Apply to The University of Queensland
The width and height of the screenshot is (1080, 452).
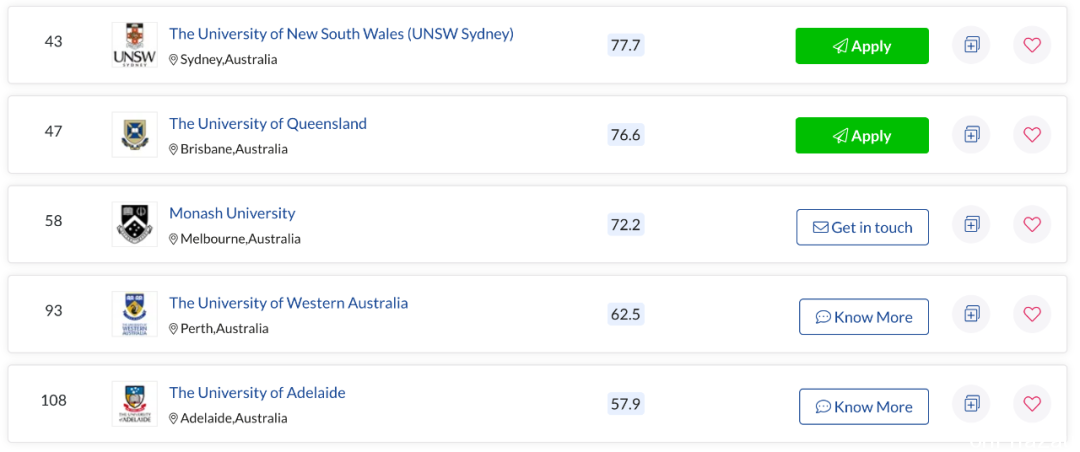(x=862, y=136)
